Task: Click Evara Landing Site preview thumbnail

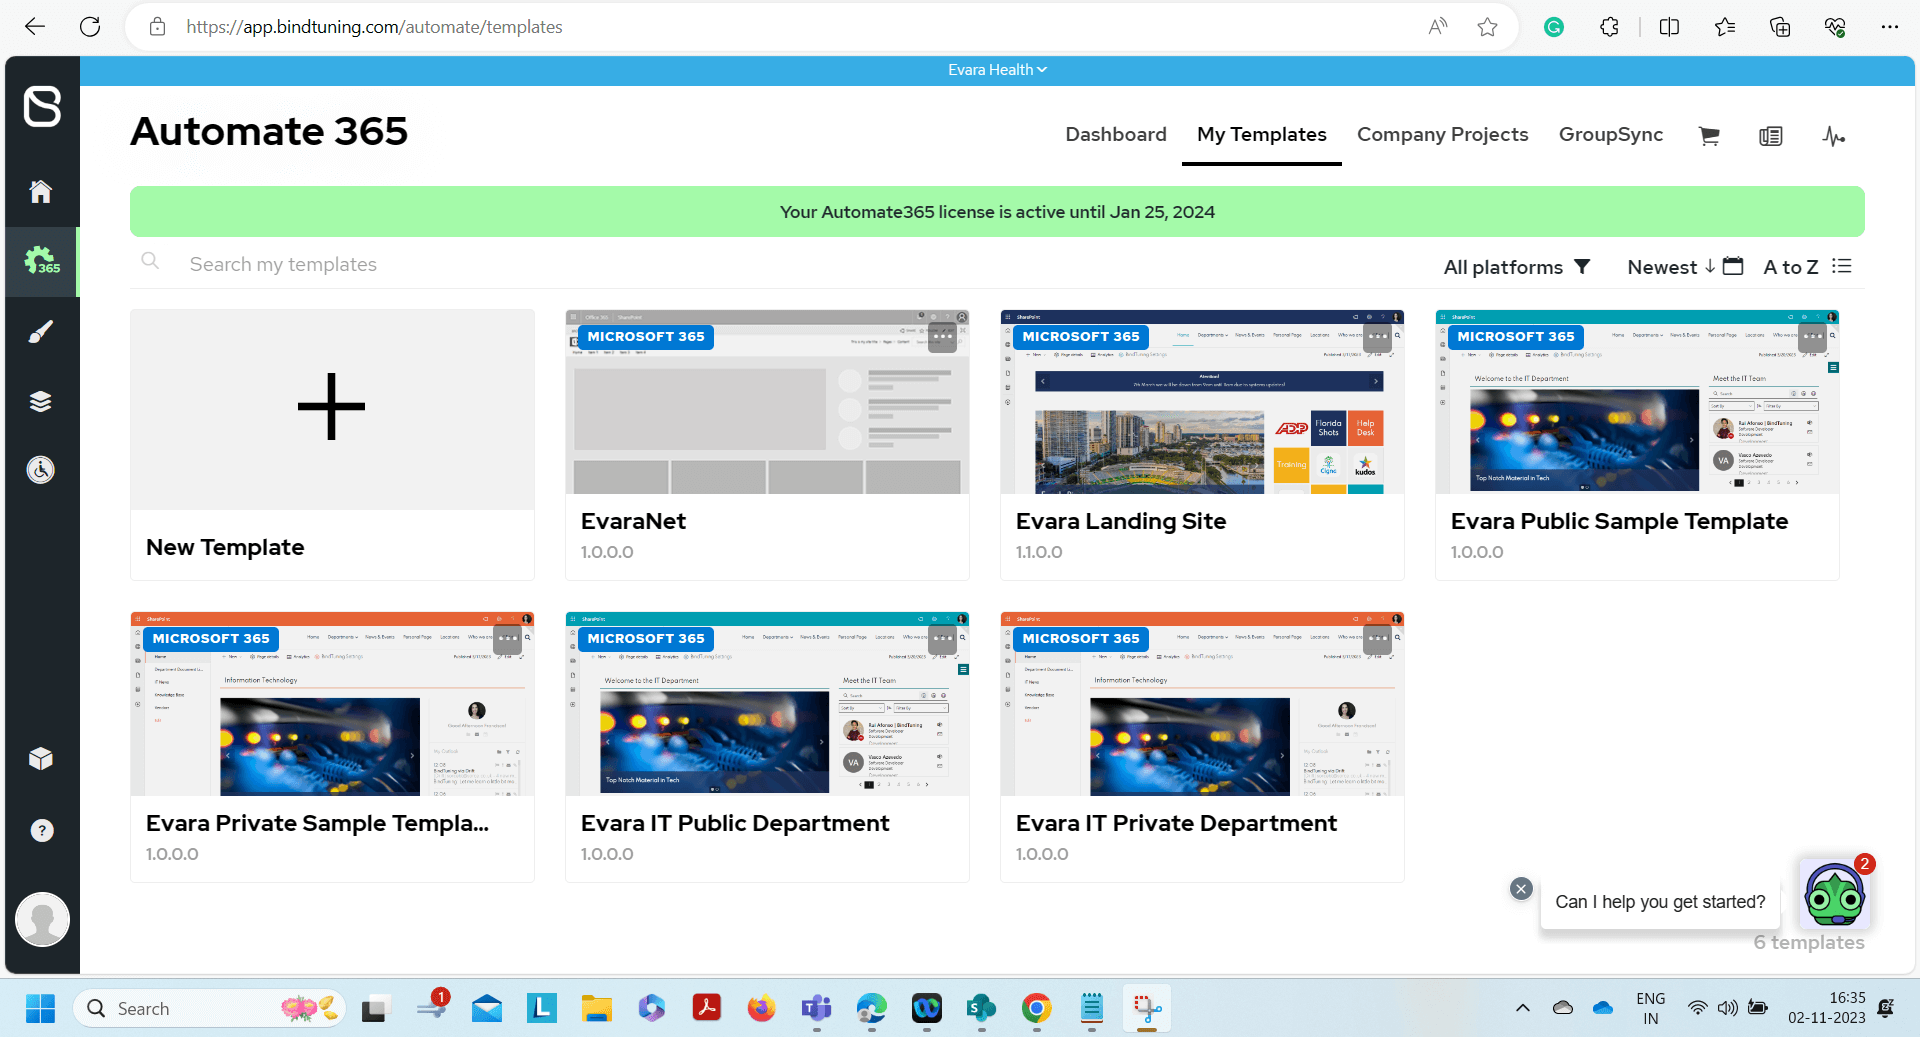Action: (x=1202, y=402)
